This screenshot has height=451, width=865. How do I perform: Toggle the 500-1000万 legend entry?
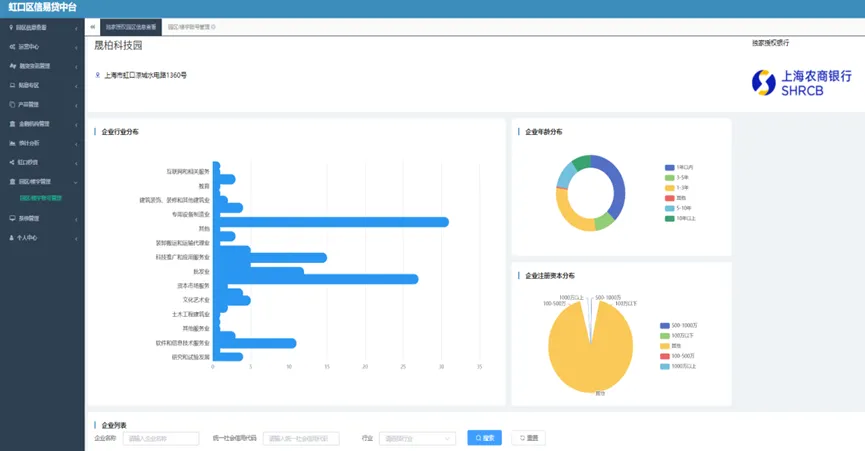679,325
